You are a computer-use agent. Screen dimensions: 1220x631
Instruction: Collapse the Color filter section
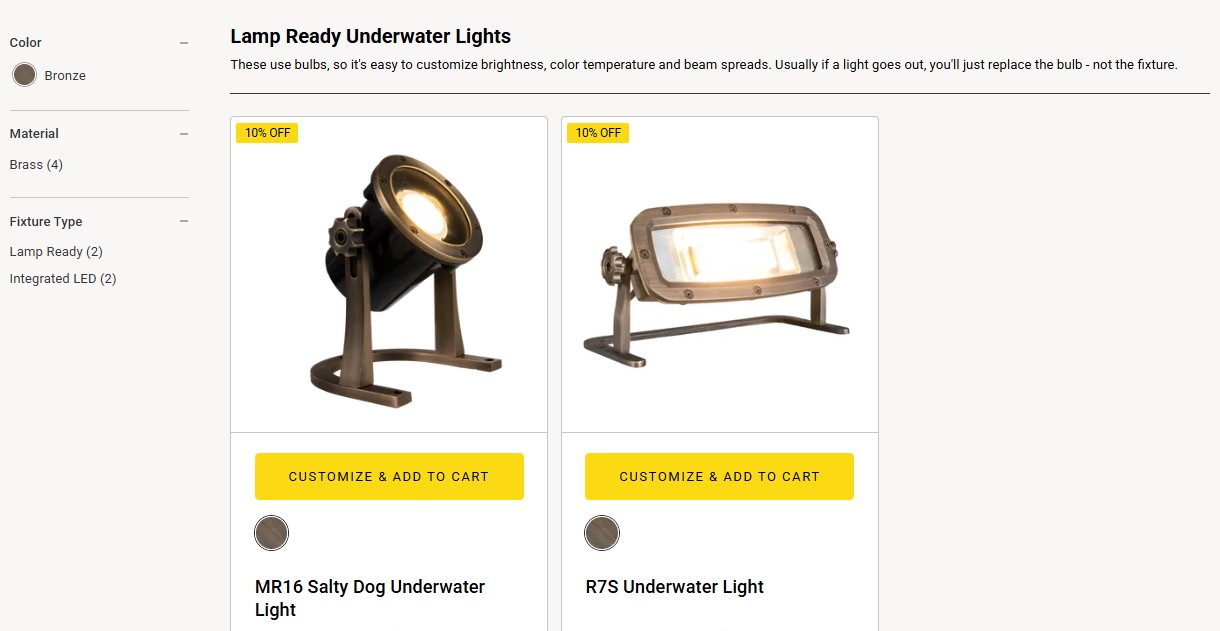(x=184, y=43)
